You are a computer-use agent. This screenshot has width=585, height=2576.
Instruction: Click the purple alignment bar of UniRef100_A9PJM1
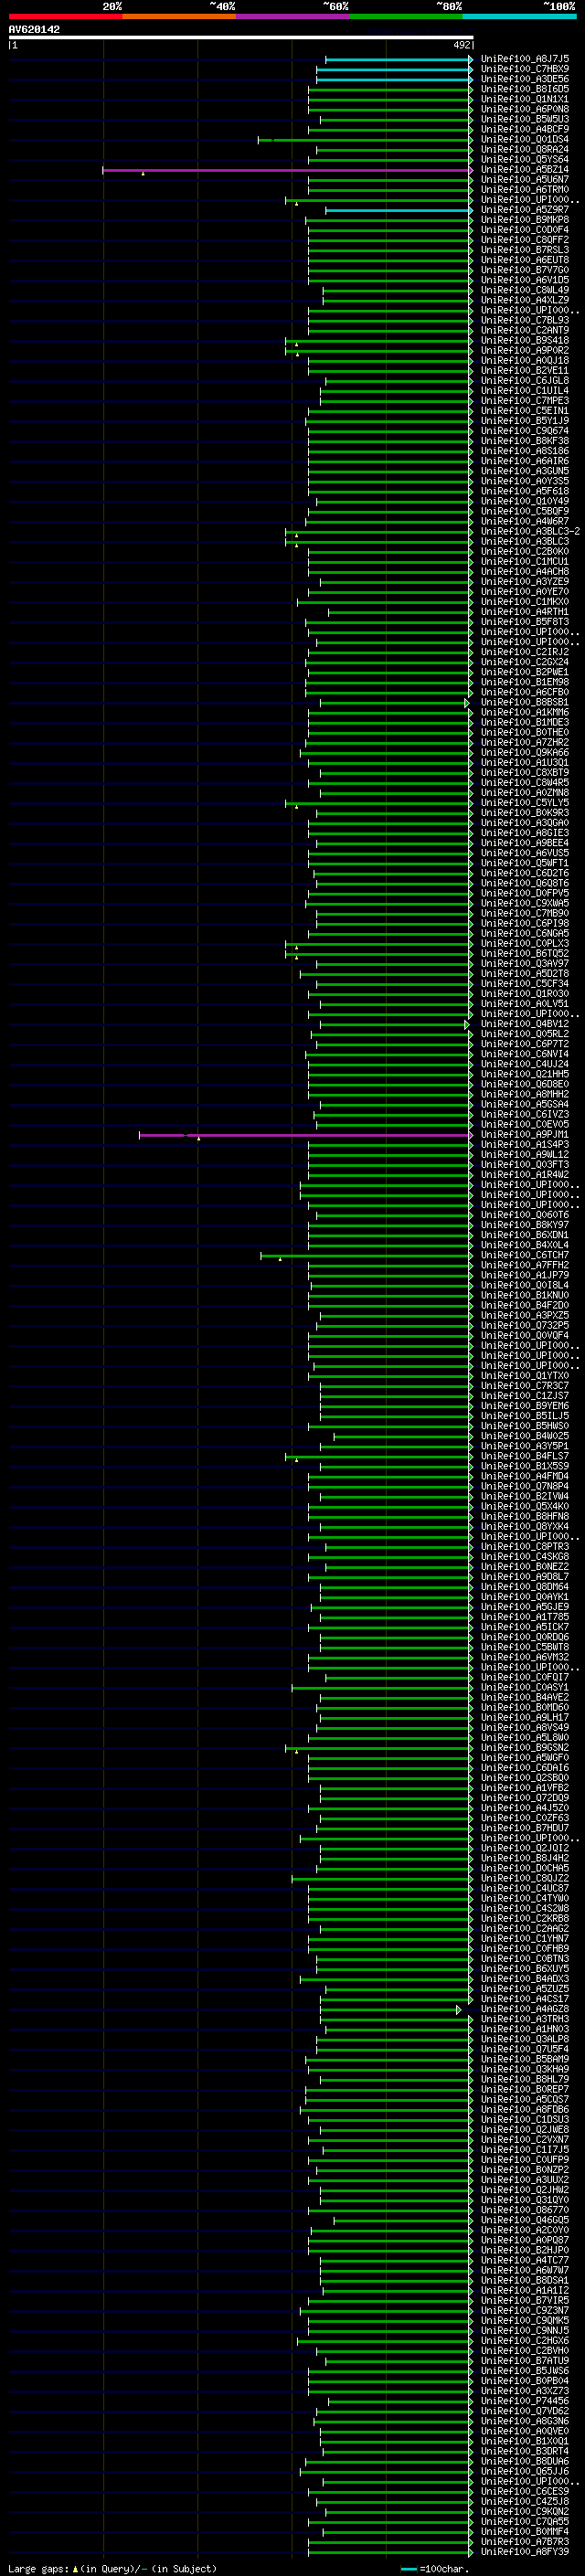pyautogui.click(x=305, y=1135)
